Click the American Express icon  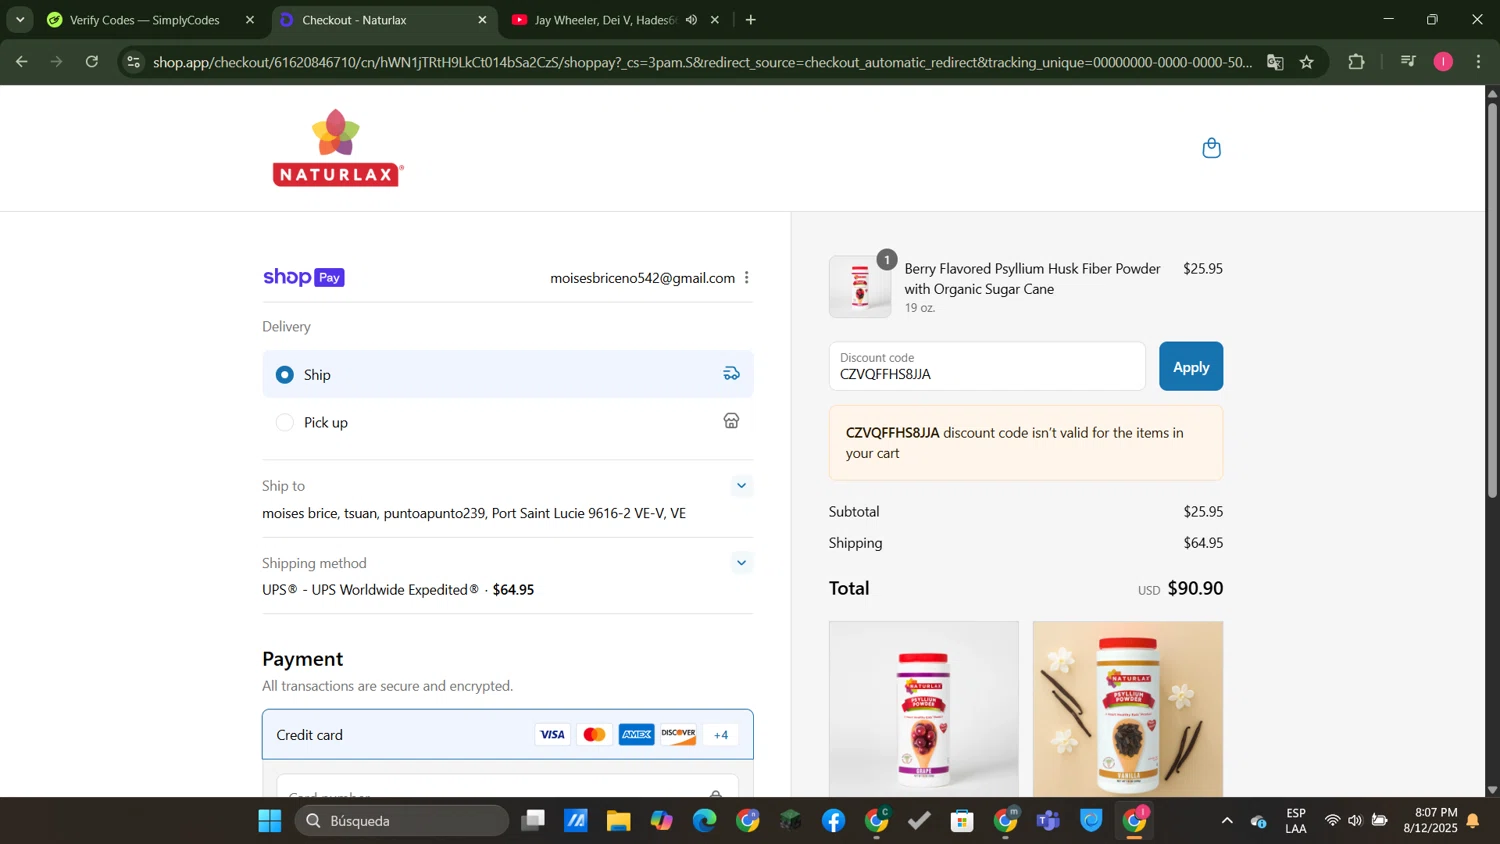636,735
